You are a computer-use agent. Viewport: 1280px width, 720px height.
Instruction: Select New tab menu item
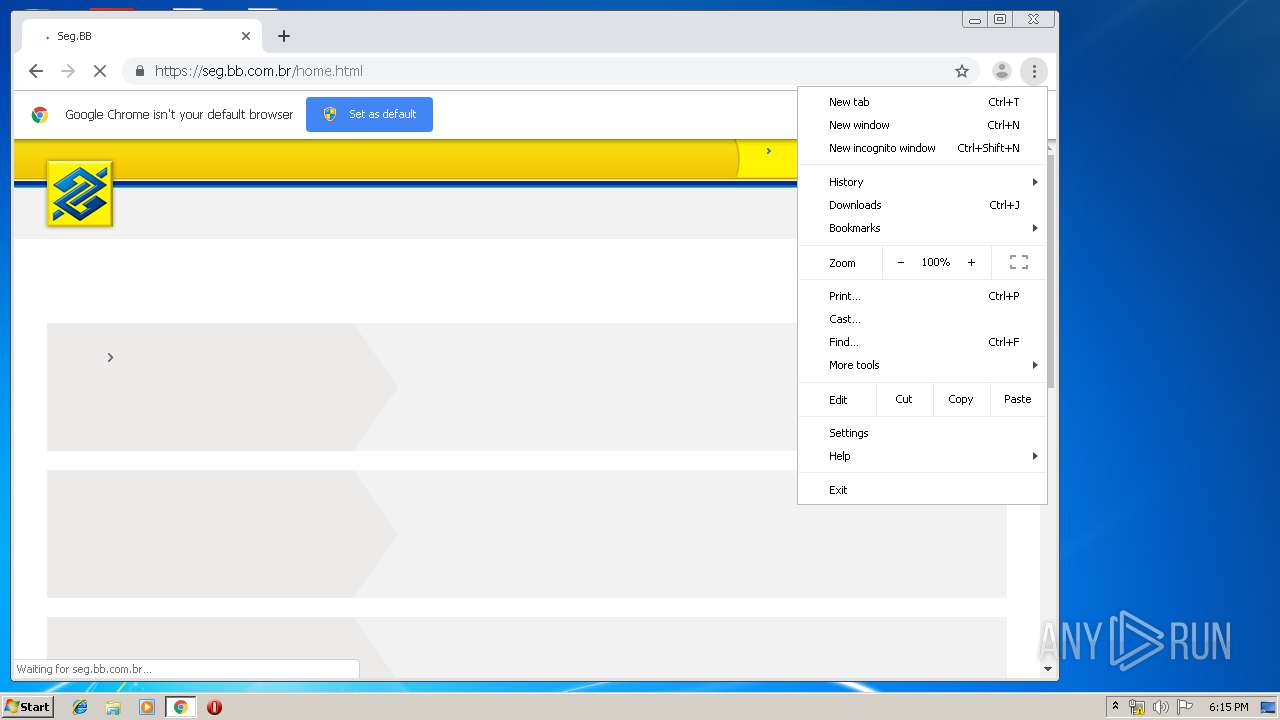[x=922, y=102]
